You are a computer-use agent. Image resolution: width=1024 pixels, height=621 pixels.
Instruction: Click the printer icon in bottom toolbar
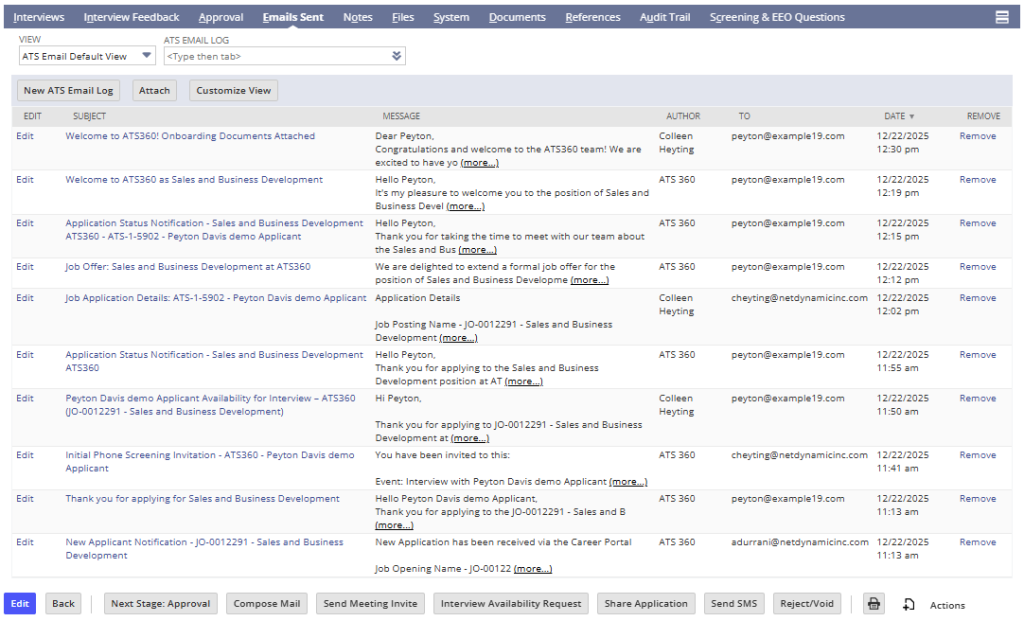click(x=874, y=603)
